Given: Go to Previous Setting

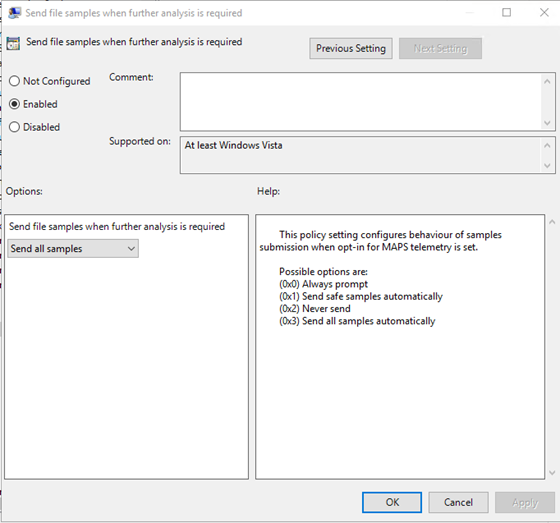Looking at the screenshot, I should point(351,48).
